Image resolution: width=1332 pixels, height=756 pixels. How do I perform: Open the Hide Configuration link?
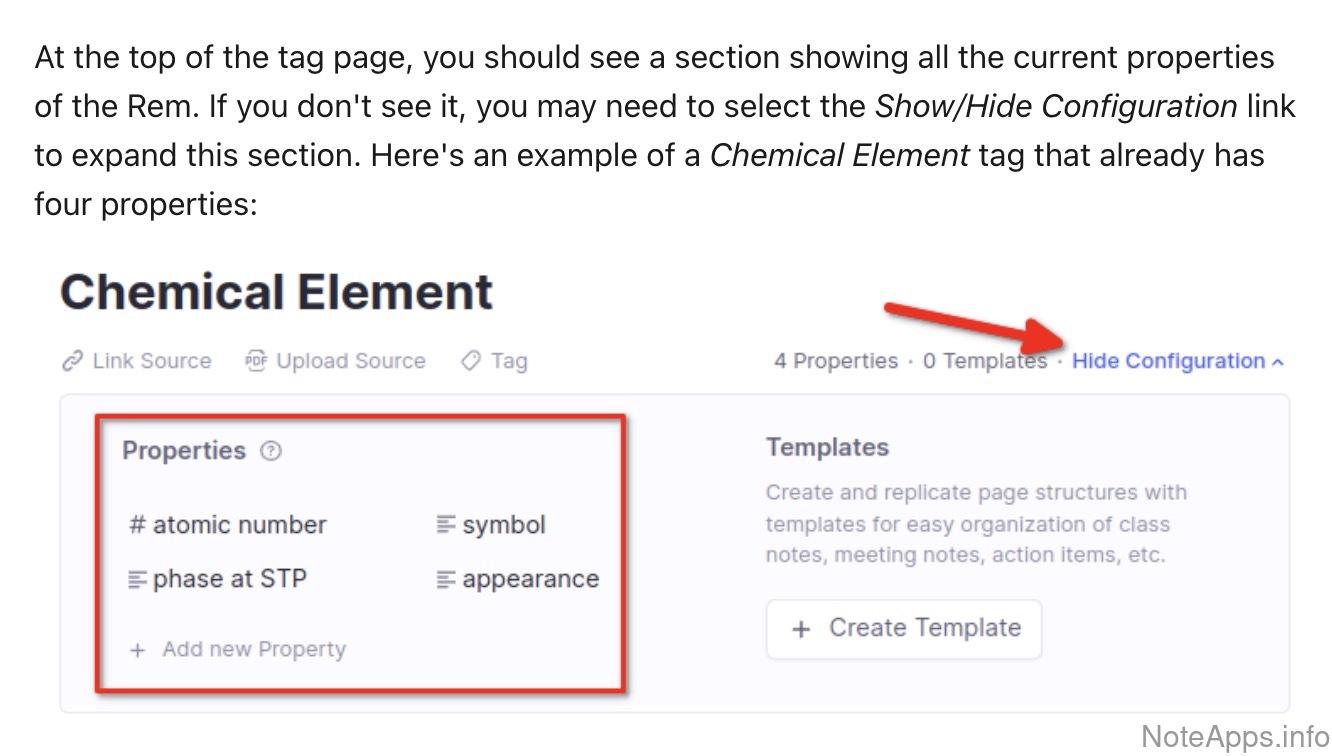1168,361
